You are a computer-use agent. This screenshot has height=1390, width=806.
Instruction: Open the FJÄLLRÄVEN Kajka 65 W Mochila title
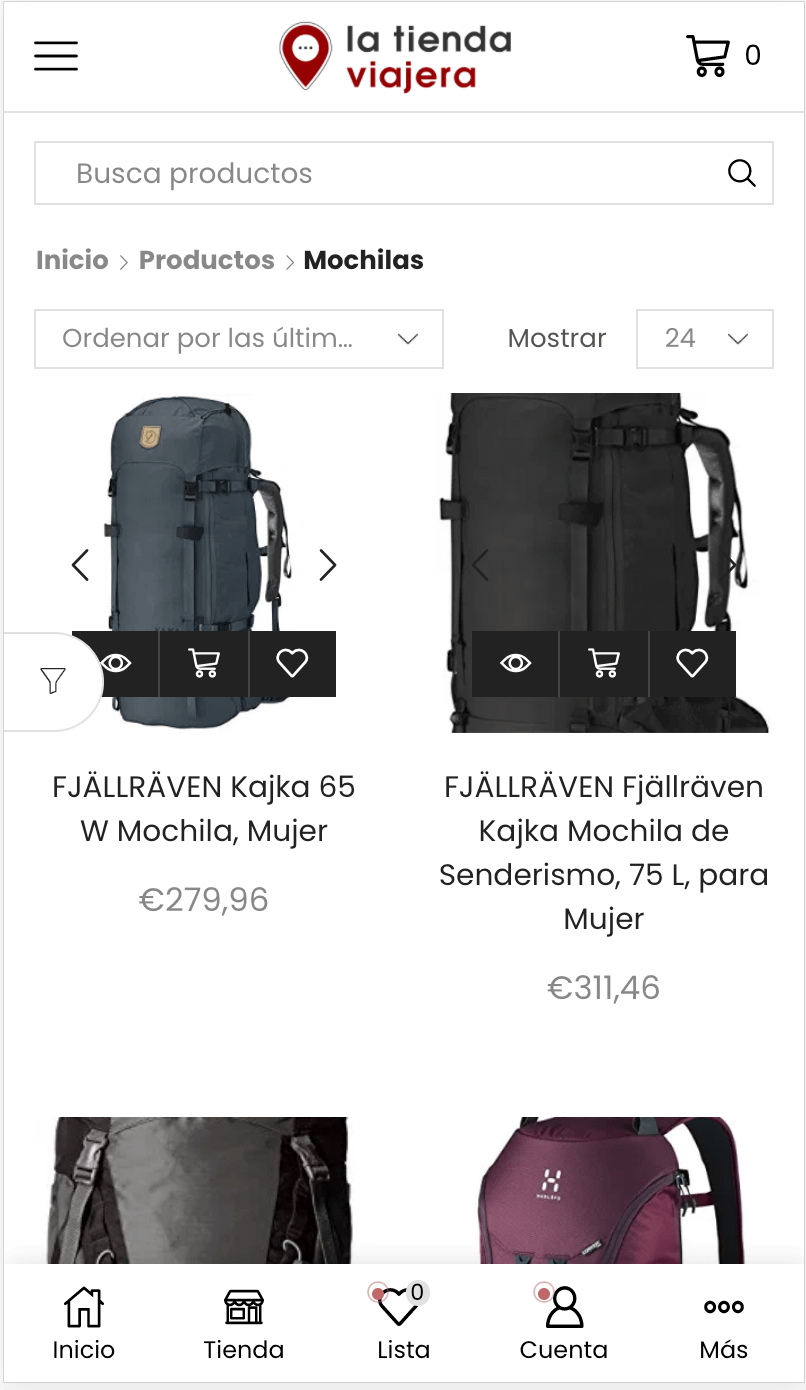pos(204,809)
